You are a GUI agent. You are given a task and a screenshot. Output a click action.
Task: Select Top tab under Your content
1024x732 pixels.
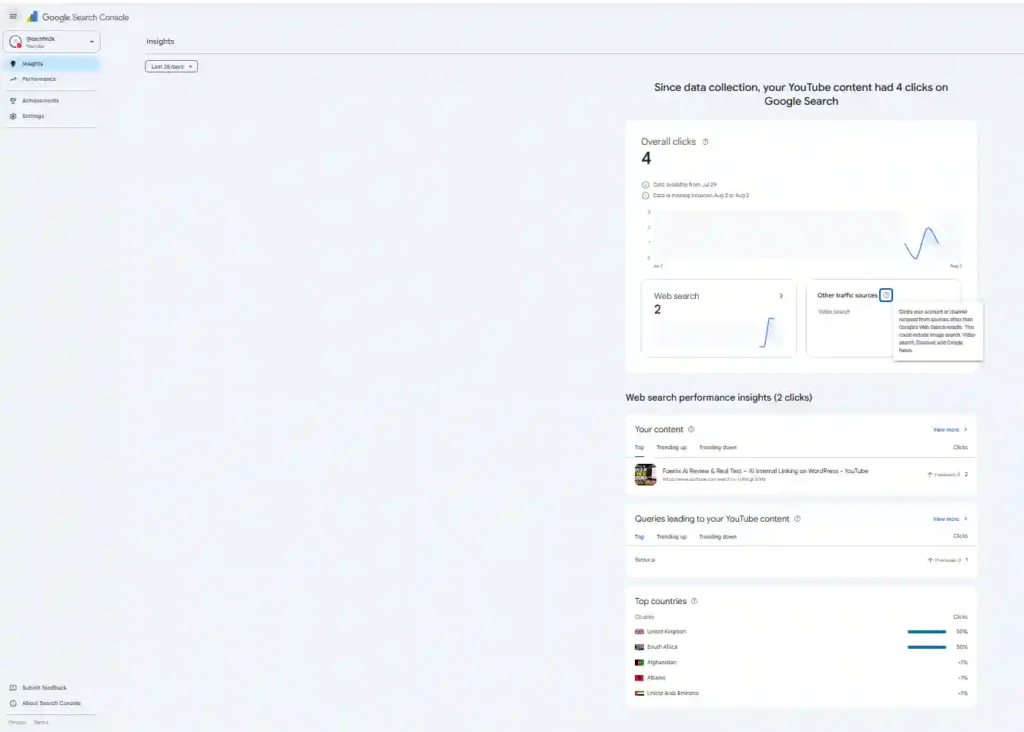pyautogui.click(x=639, y=447)
